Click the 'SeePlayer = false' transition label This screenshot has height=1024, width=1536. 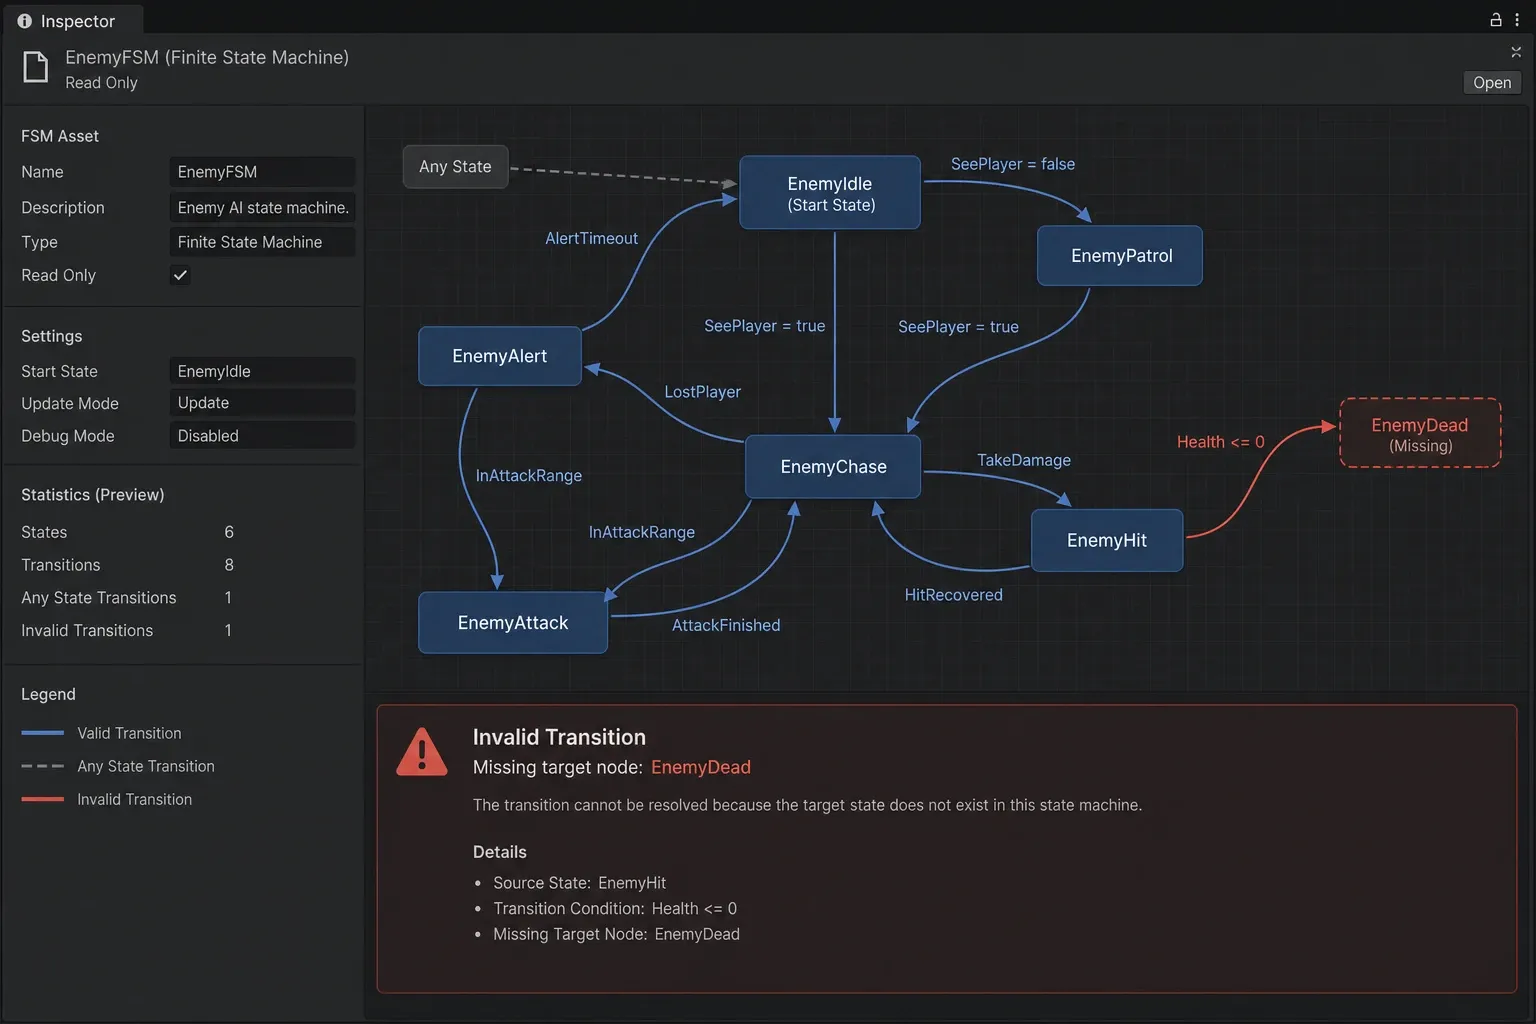tap(1013, 164)
